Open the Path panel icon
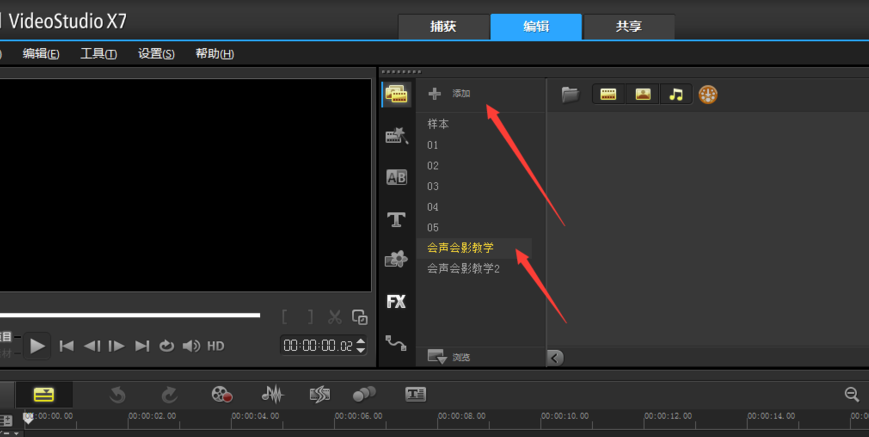The image size is (869, 437). tap(396, 343)
